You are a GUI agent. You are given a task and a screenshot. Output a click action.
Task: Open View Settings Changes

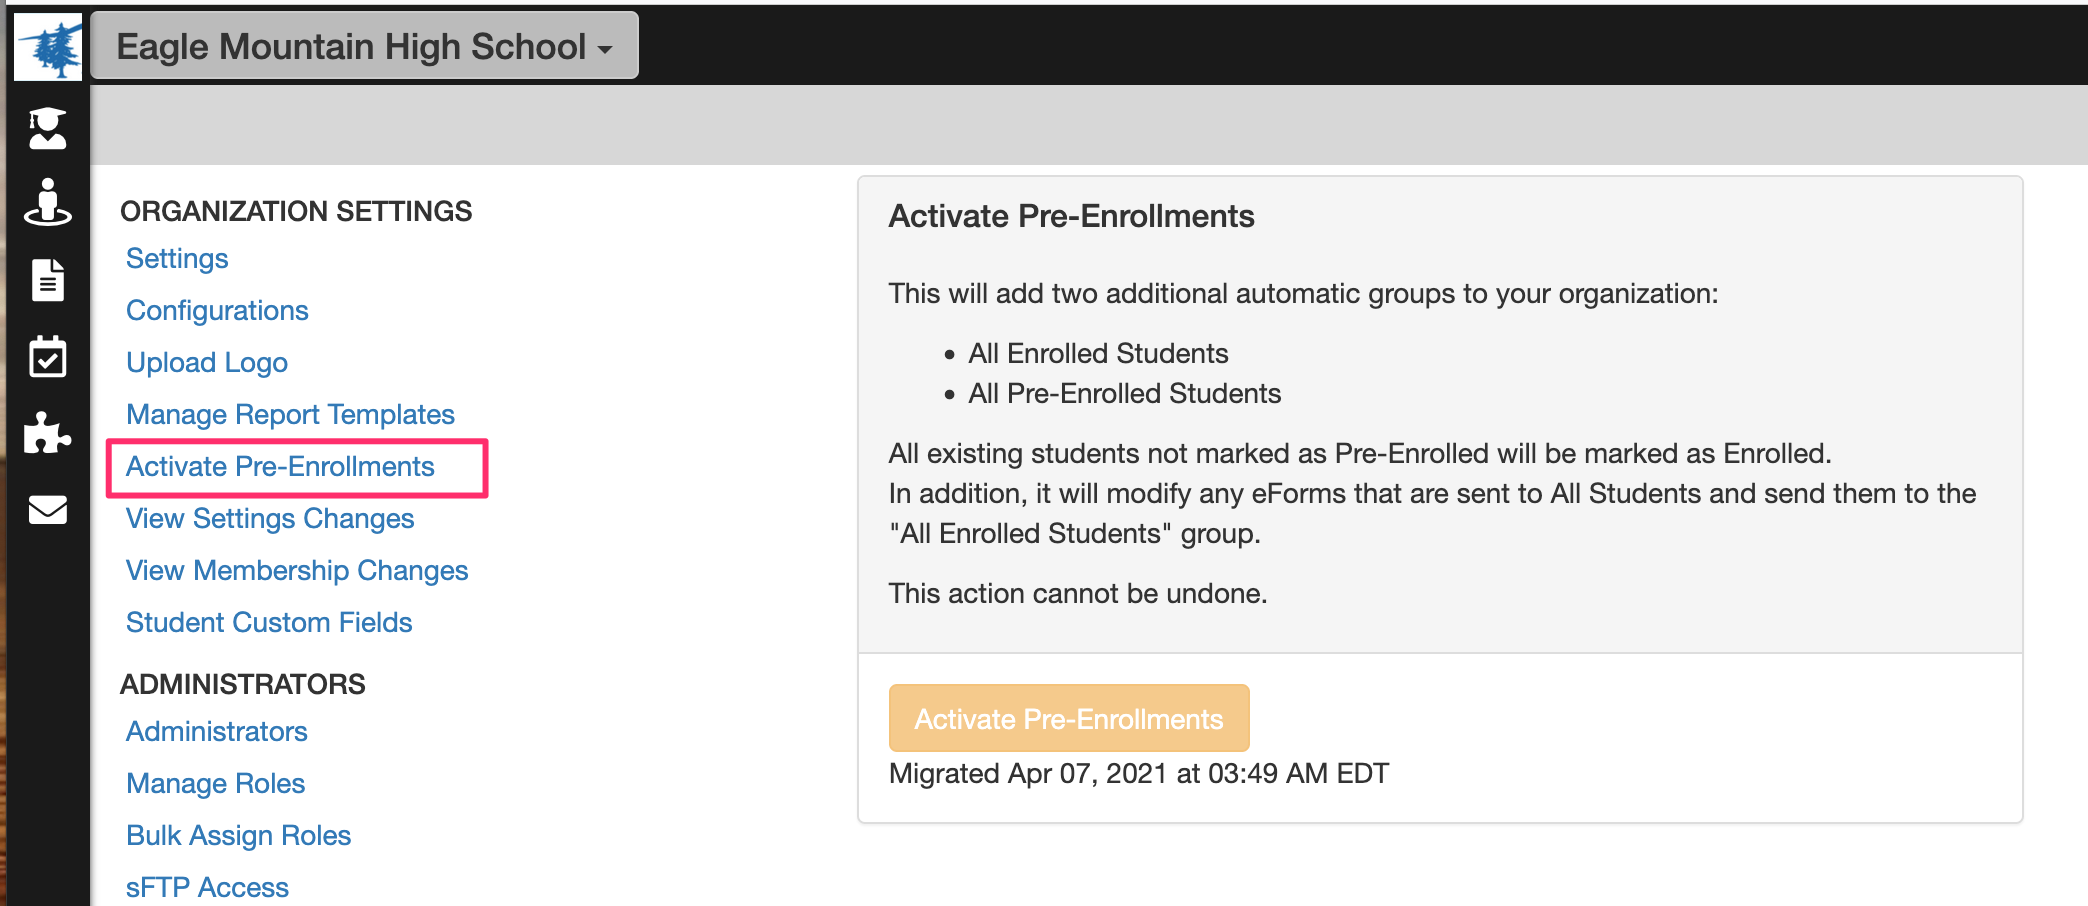coord(270,518)
